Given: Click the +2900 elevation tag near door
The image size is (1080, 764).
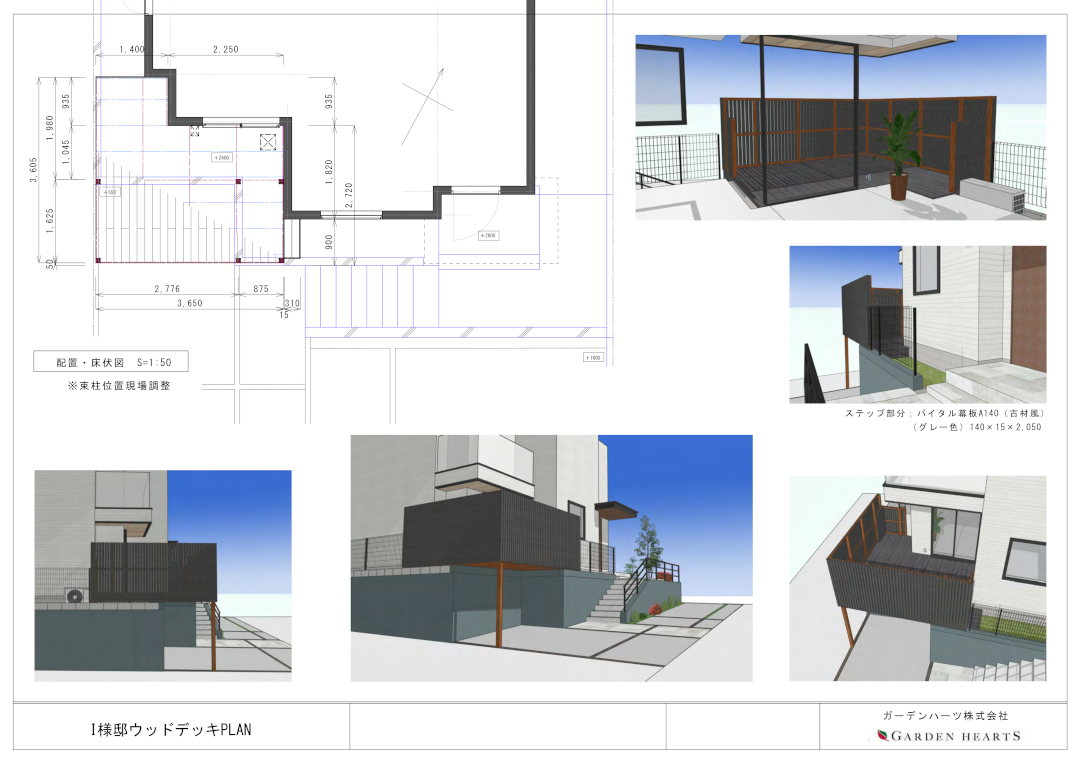Looking at the screenshot, I should [488, 236].
